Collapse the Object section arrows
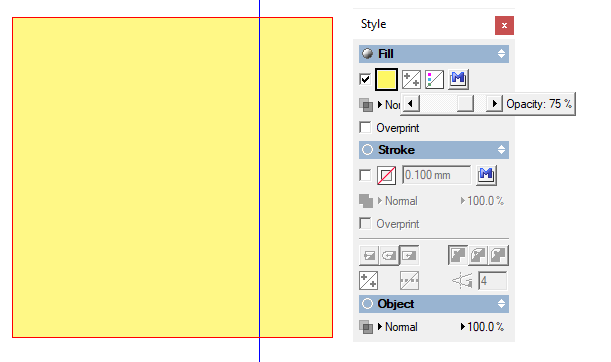 coord(502,304)
